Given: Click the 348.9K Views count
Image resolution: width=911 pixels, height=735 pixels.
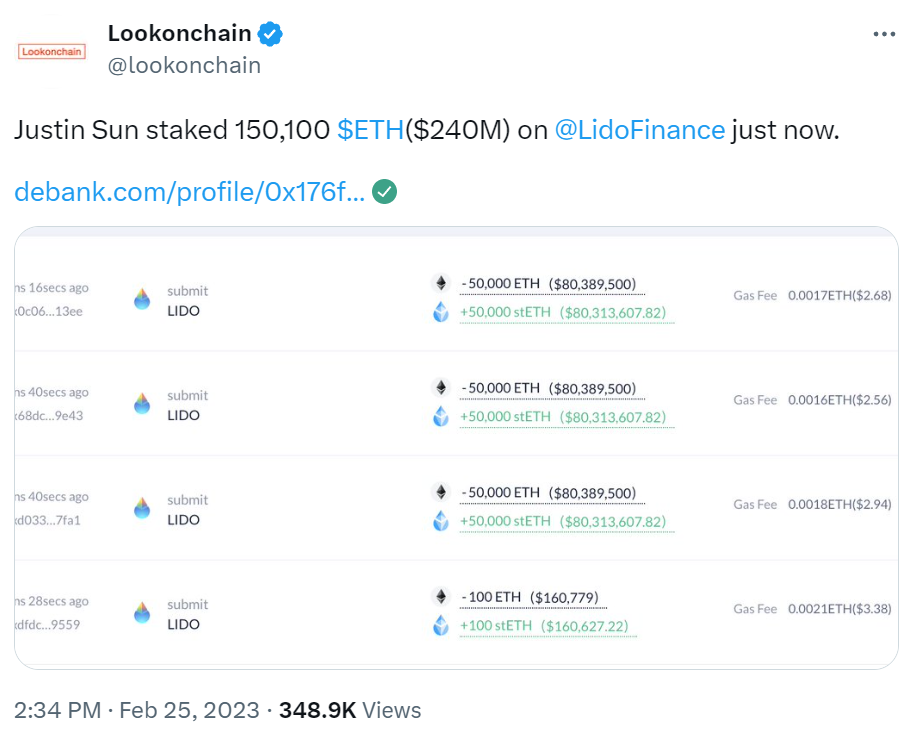Looking at the screenshot, I should pos(350,710).
